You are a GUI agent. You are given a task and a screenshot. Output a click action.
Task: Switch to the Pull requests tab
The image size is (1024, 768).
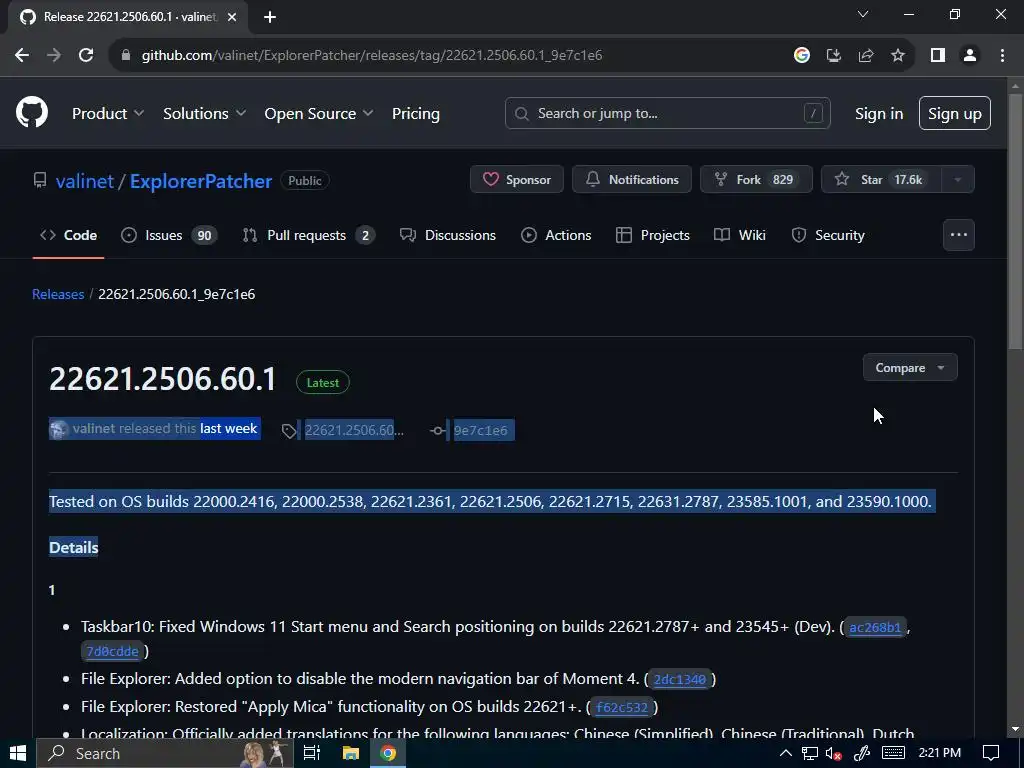[308, 235]
